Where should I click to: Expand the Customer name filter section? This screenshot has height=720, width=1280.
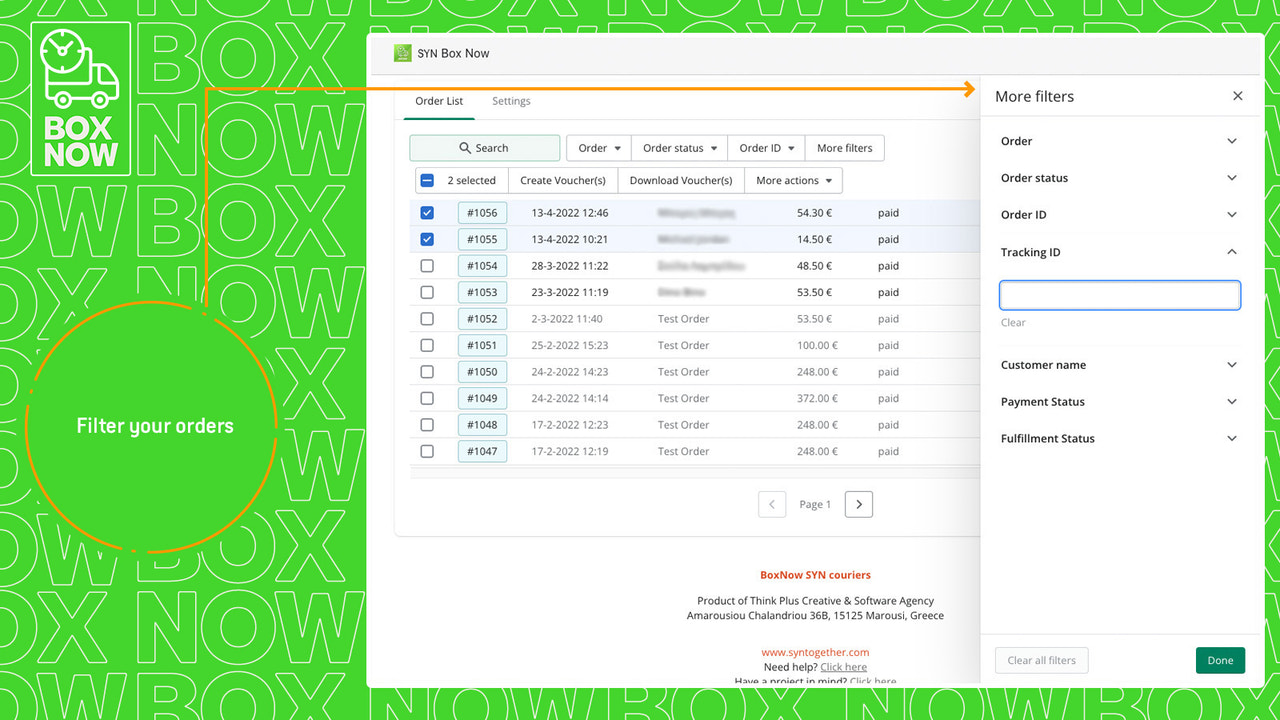coord(1119,365)
